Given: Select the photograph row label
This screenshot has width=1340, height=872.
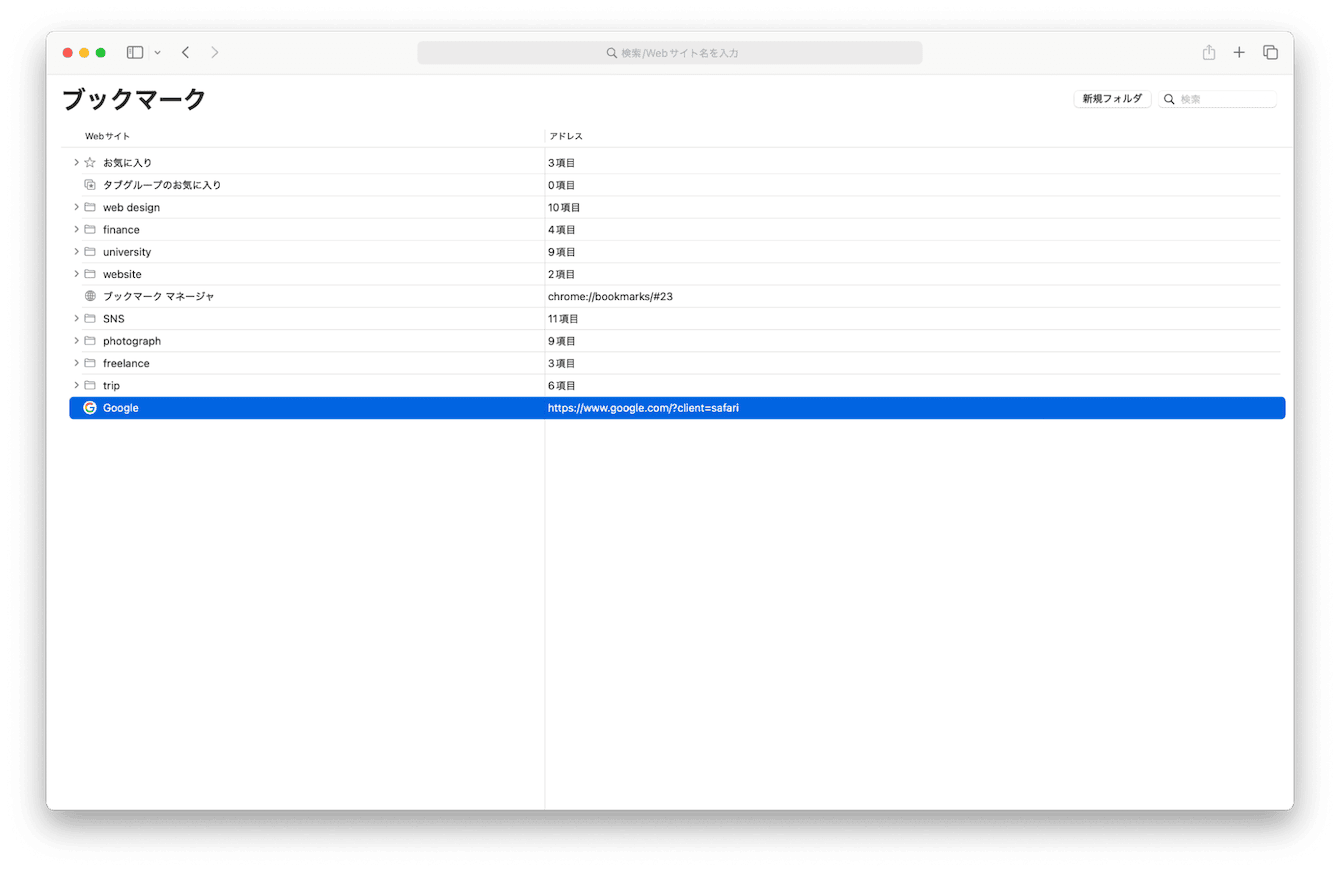Looking at the screenshot, I should (x=131, y=341).
